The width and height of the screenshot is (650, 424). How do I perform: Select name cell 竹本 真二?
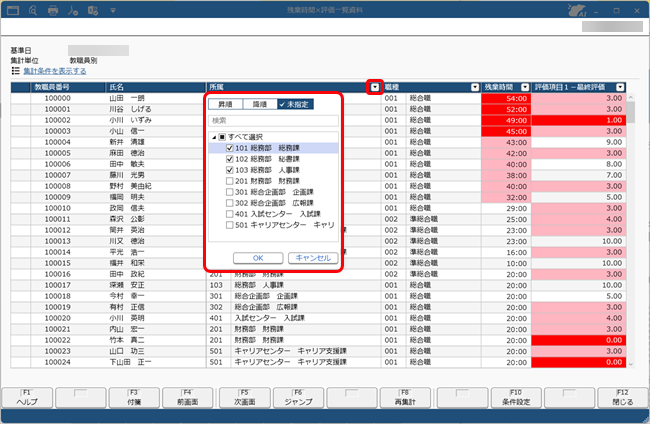(155, 340)
